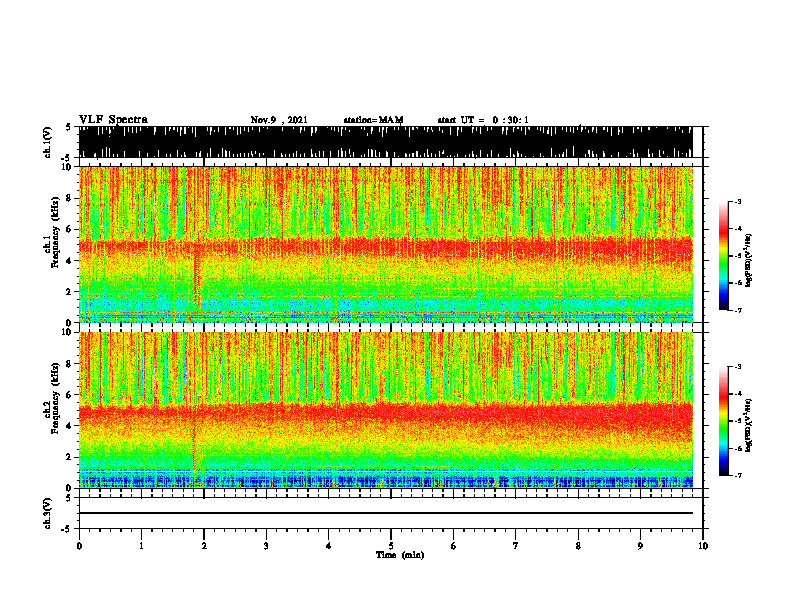792x612 pixels.
Task: Click time axis tick label "6"
Action: (x=454, y=546)
